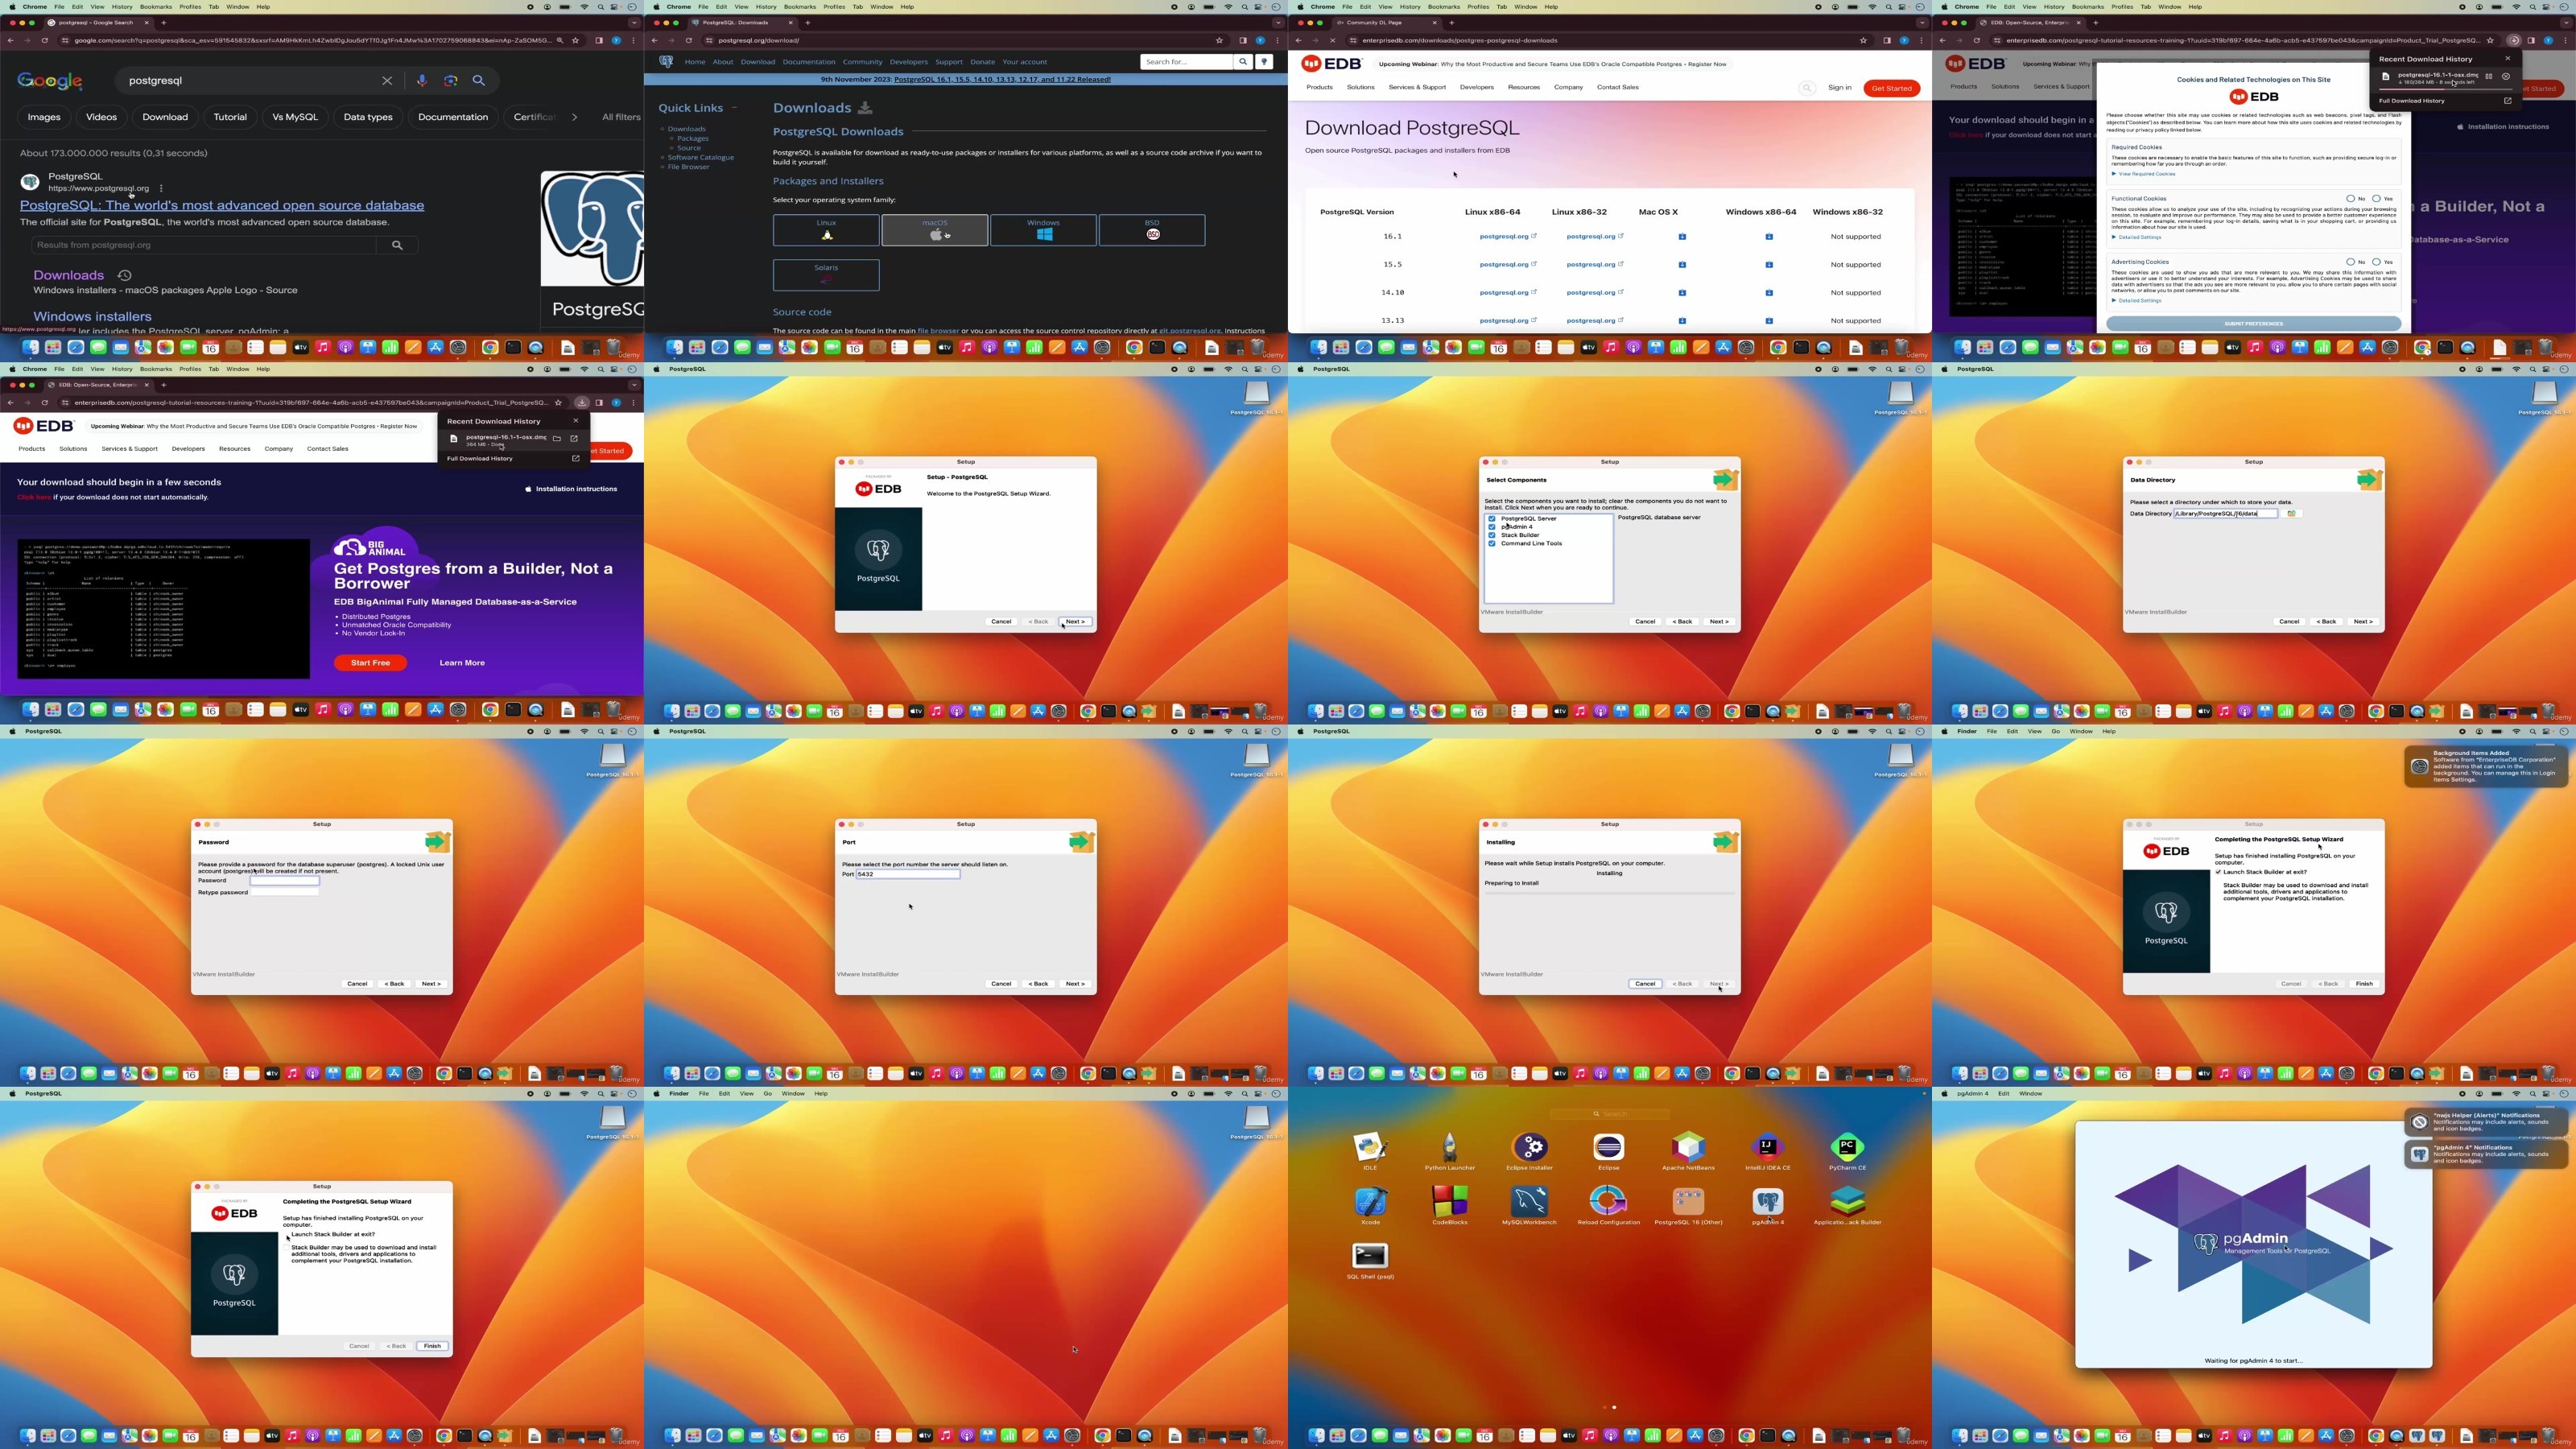Select Yes for Advertising Cookies

2376,262
